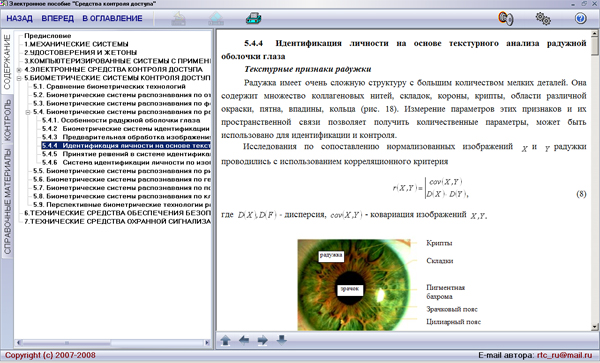The width and height of the screenshot is (600, 363).
Task: Select 6.ТЕХНИЧЕСКИЕ СРЕДСТВА ОБЕСПЕЧЕНИЯ chapter
Action: point(117,213)
